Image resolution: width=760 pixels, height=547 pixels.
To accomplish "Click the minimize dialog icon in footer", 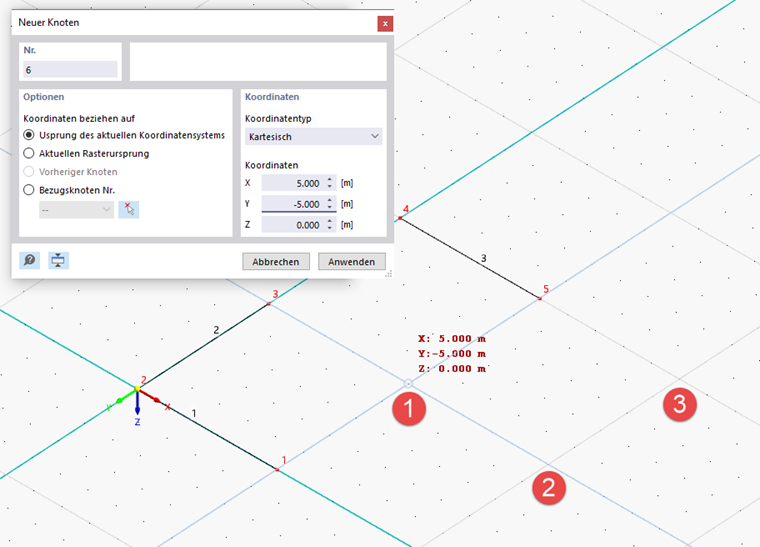I will (x=58, y=260).
